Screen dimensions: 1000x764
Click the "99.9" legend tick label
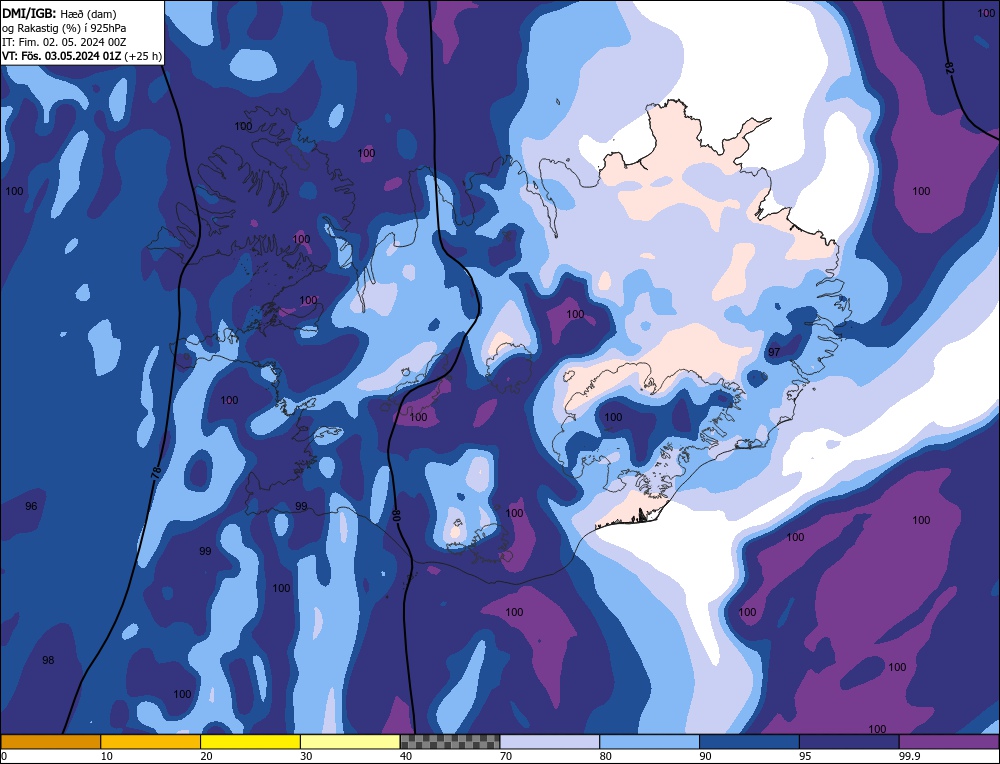click(x=910, y=756)
